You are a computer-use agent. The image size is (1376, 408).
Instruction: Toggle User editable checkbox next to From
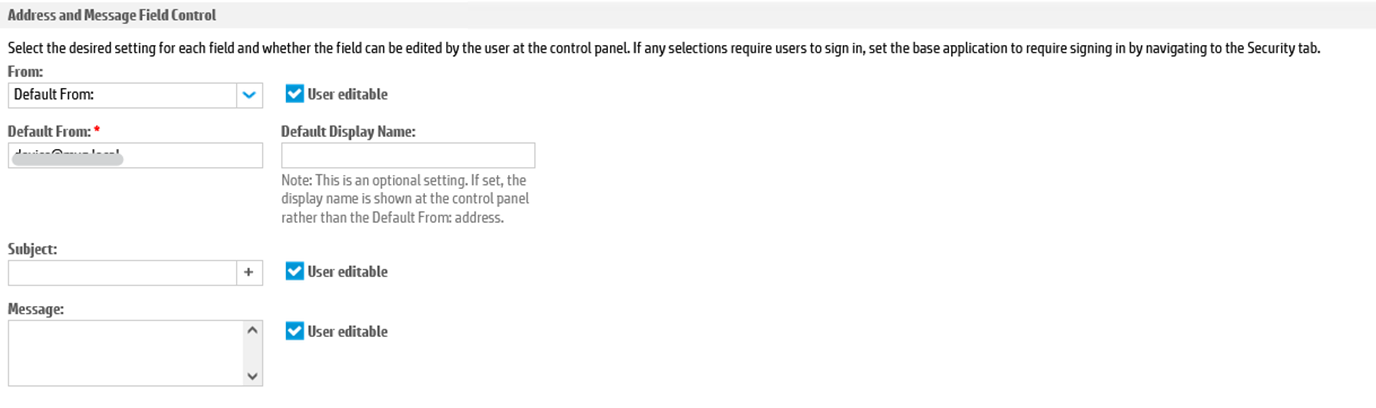[294, 94]
